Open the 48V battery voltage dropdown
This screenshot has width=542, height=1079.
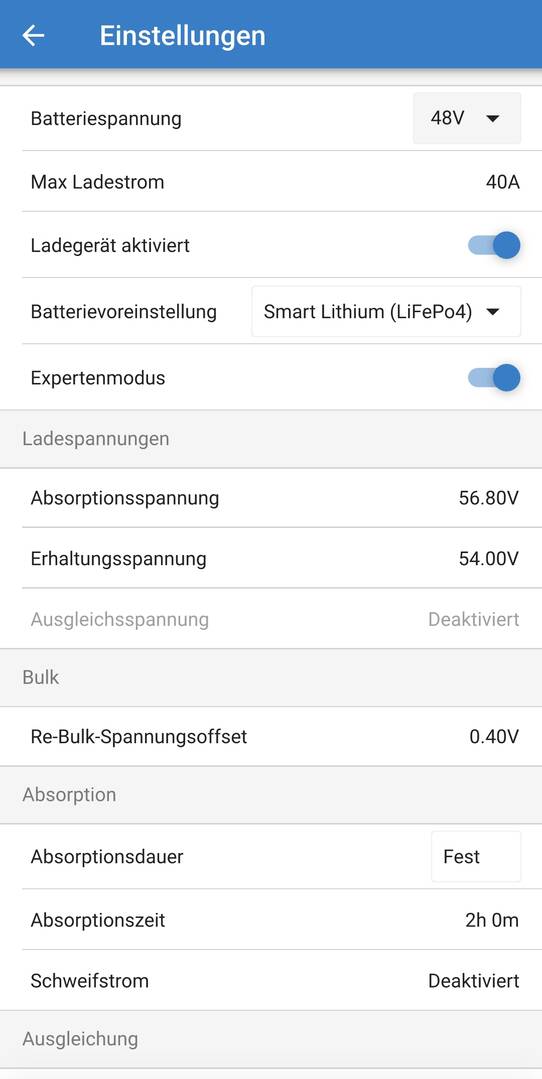pyautogui.click(x=466, y=118)
